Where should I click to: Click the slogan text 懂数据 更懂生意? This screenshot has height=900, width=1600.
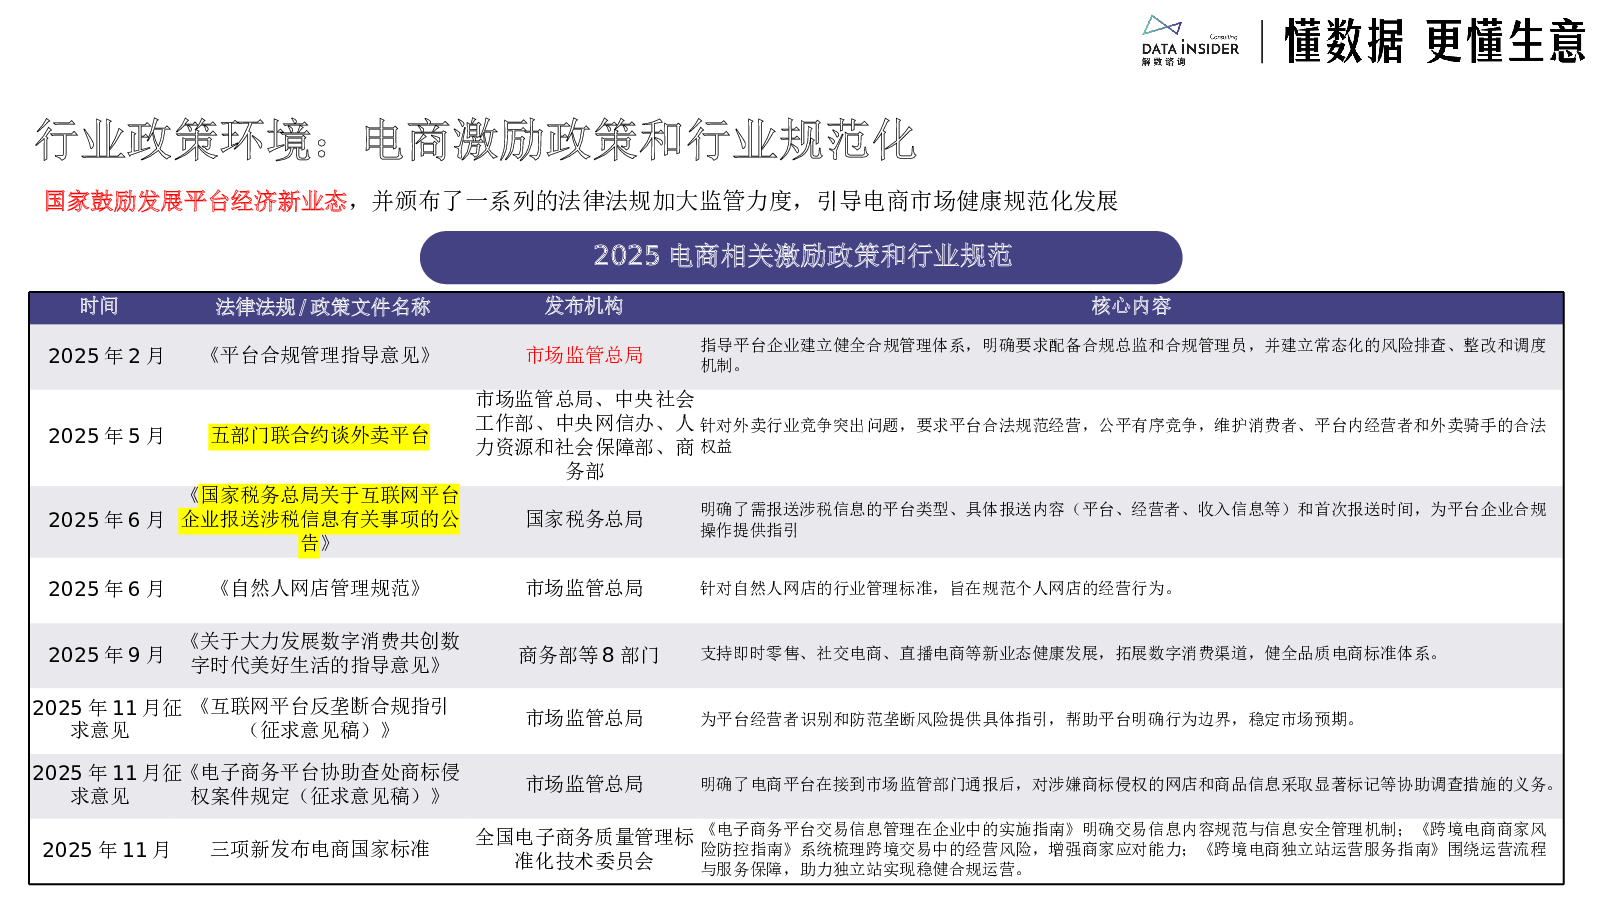pyautogui.click(x=1434, y=42)
